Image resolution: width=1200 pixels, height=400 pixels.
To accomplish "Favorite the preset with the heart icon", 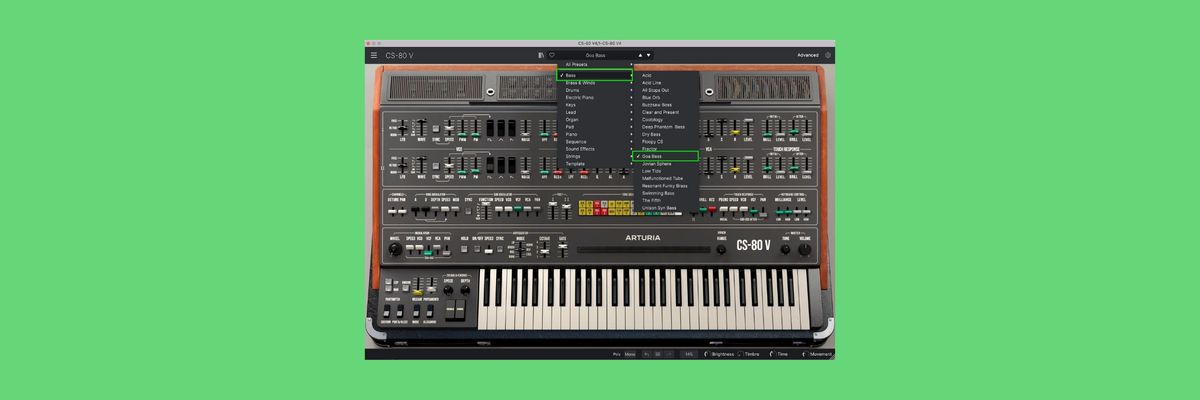I will [x=552, y=55].
